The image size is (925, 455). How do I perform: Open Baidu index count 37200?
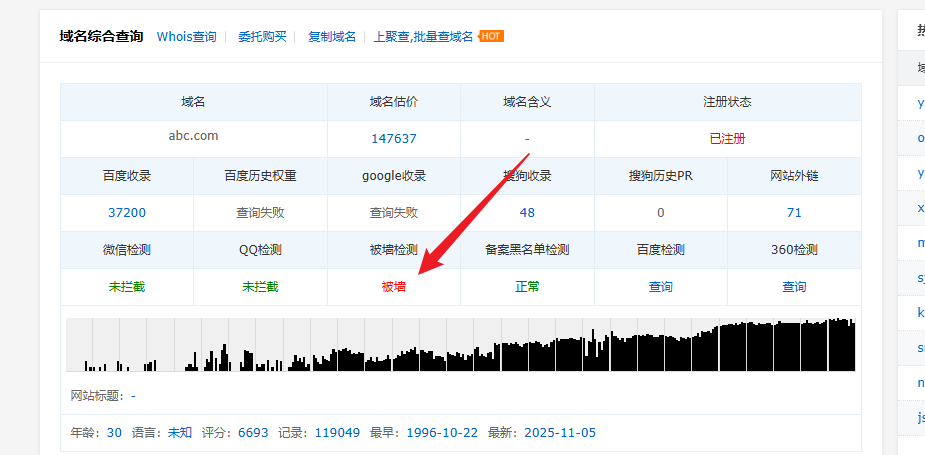127,213
